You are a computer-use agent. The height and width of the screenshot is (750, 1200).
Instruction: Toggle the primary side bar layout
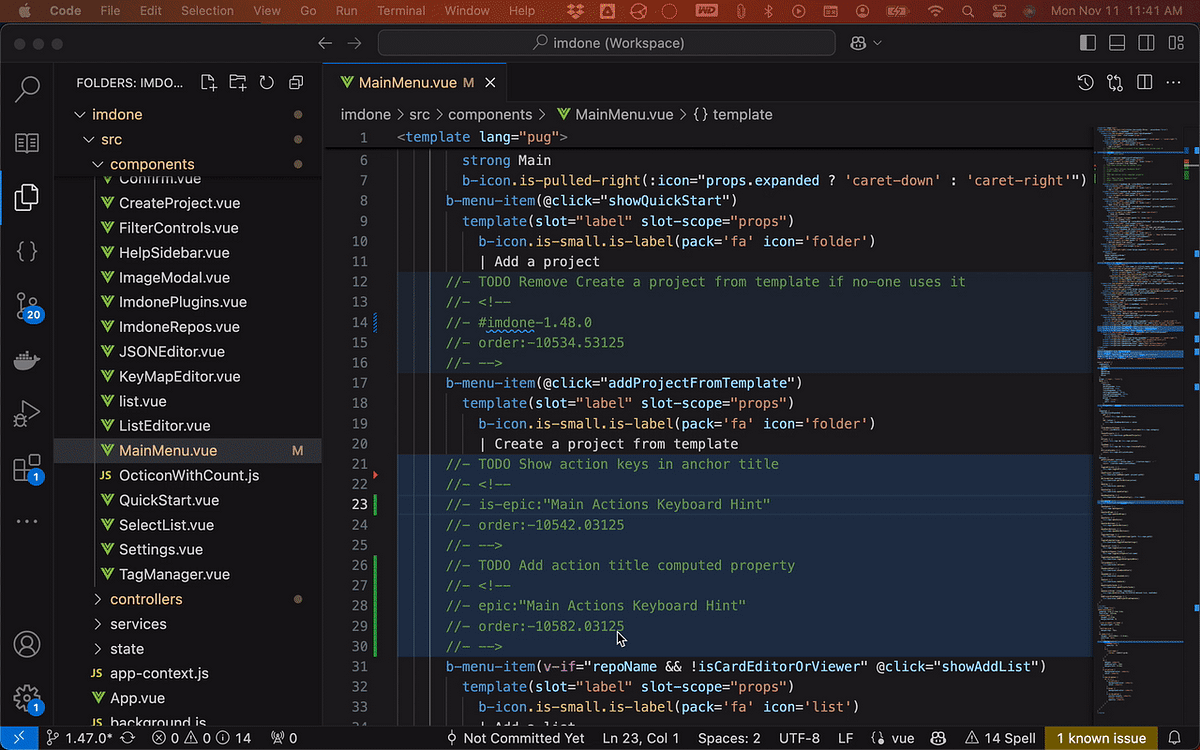pyautogui.click(x=1088, y=43)
